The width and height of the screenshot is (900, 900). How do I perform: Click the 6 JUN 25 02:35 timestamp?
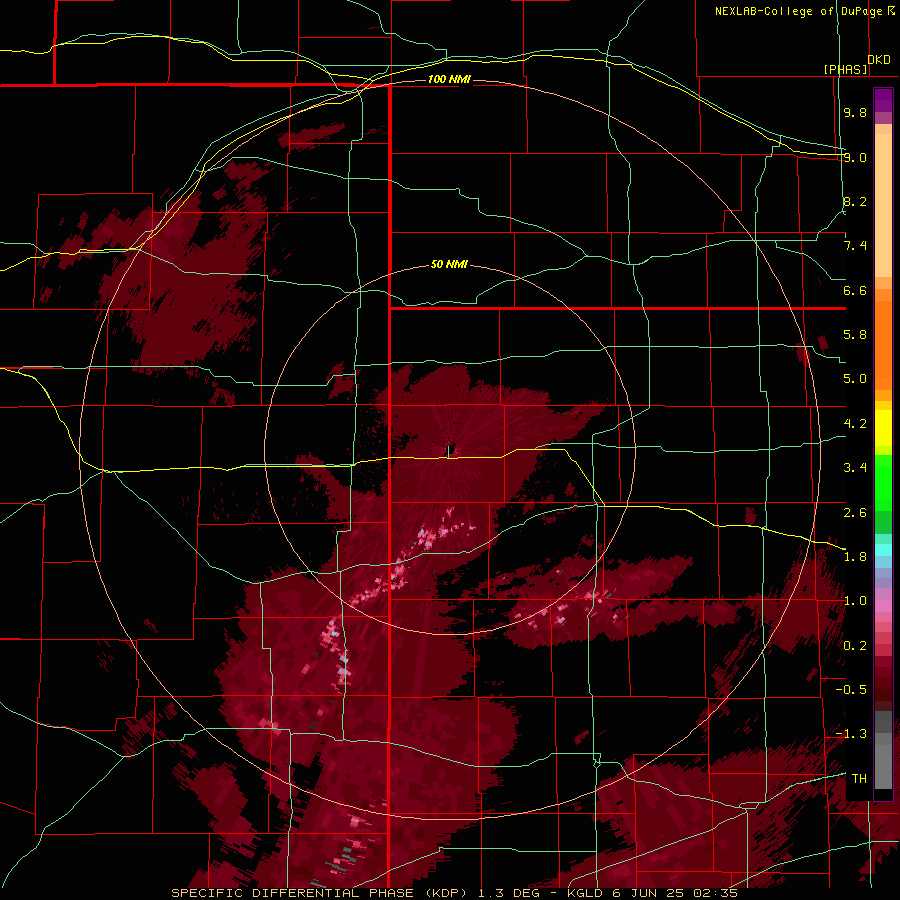pos(676,893)
